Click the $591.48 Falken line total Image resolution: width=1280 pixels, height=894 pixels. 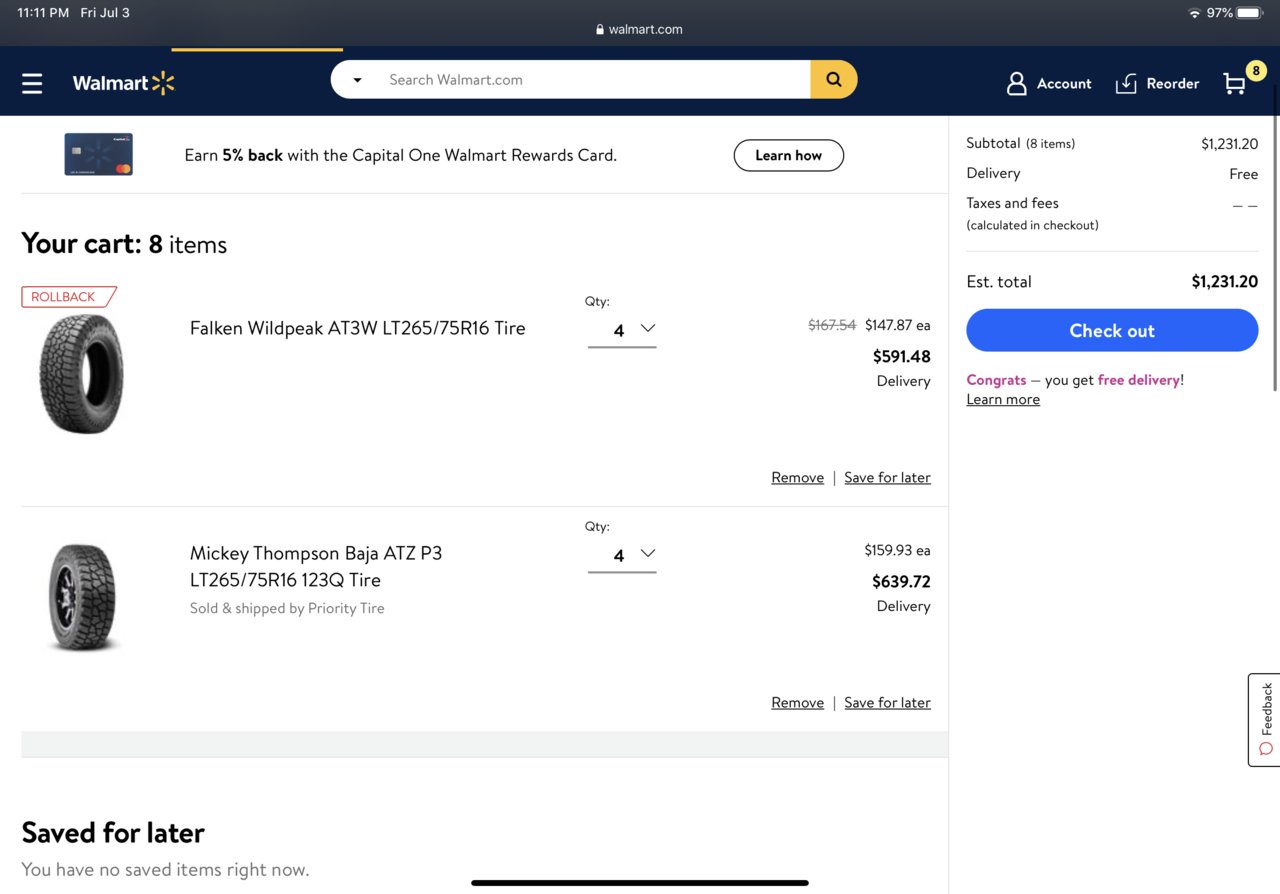coord(901,356)
